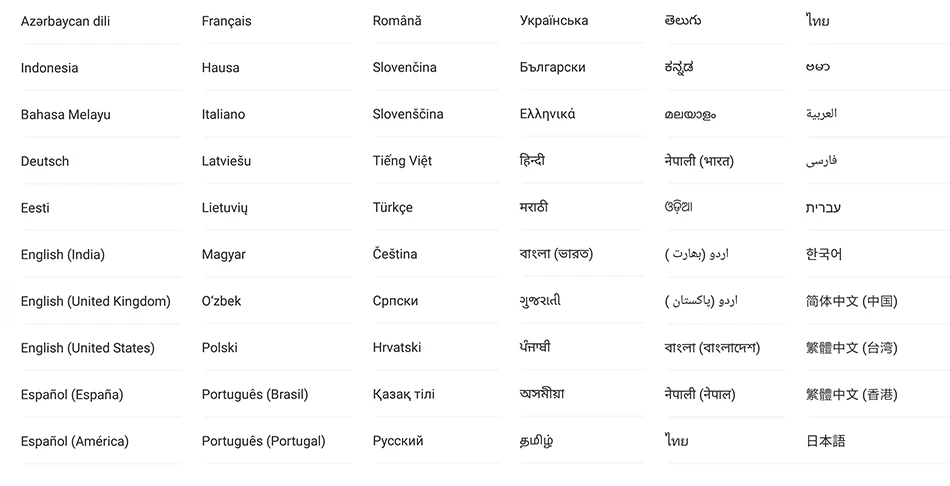950x486 pixels.
Task: Select Русский language option
Action: click(398, 441)
